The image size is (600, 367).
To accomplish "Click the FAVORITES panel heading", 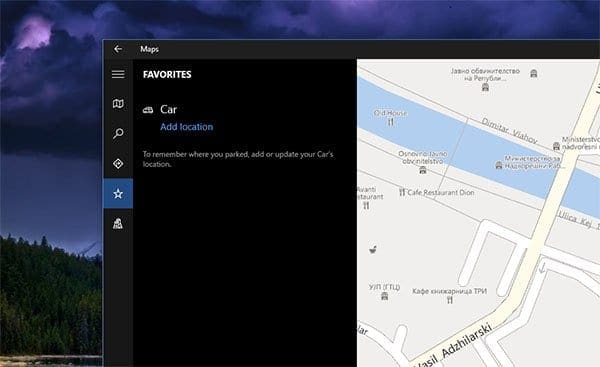I will pos(167,74).
